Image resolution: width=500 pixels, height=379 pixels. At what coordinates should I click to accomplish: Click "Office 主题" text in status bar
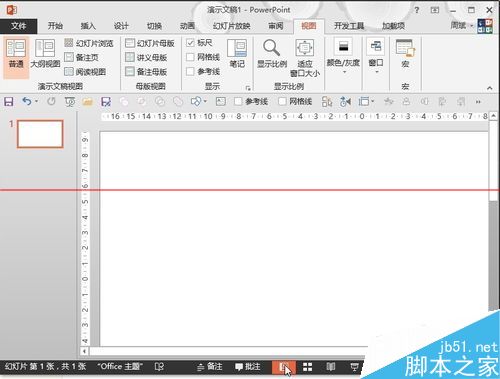120,367
